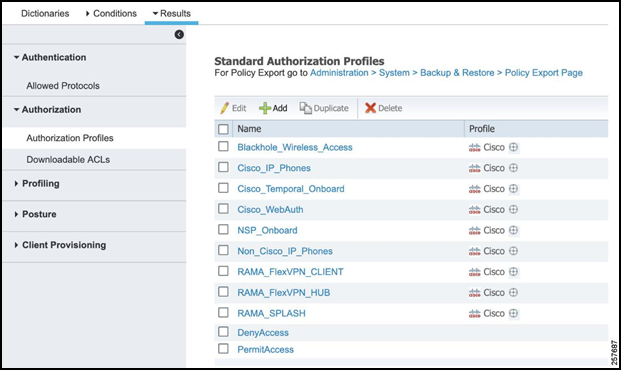The image size is (621, 370).
Task: Open the NSP_Onboard profile link
Action: (267, 231)
